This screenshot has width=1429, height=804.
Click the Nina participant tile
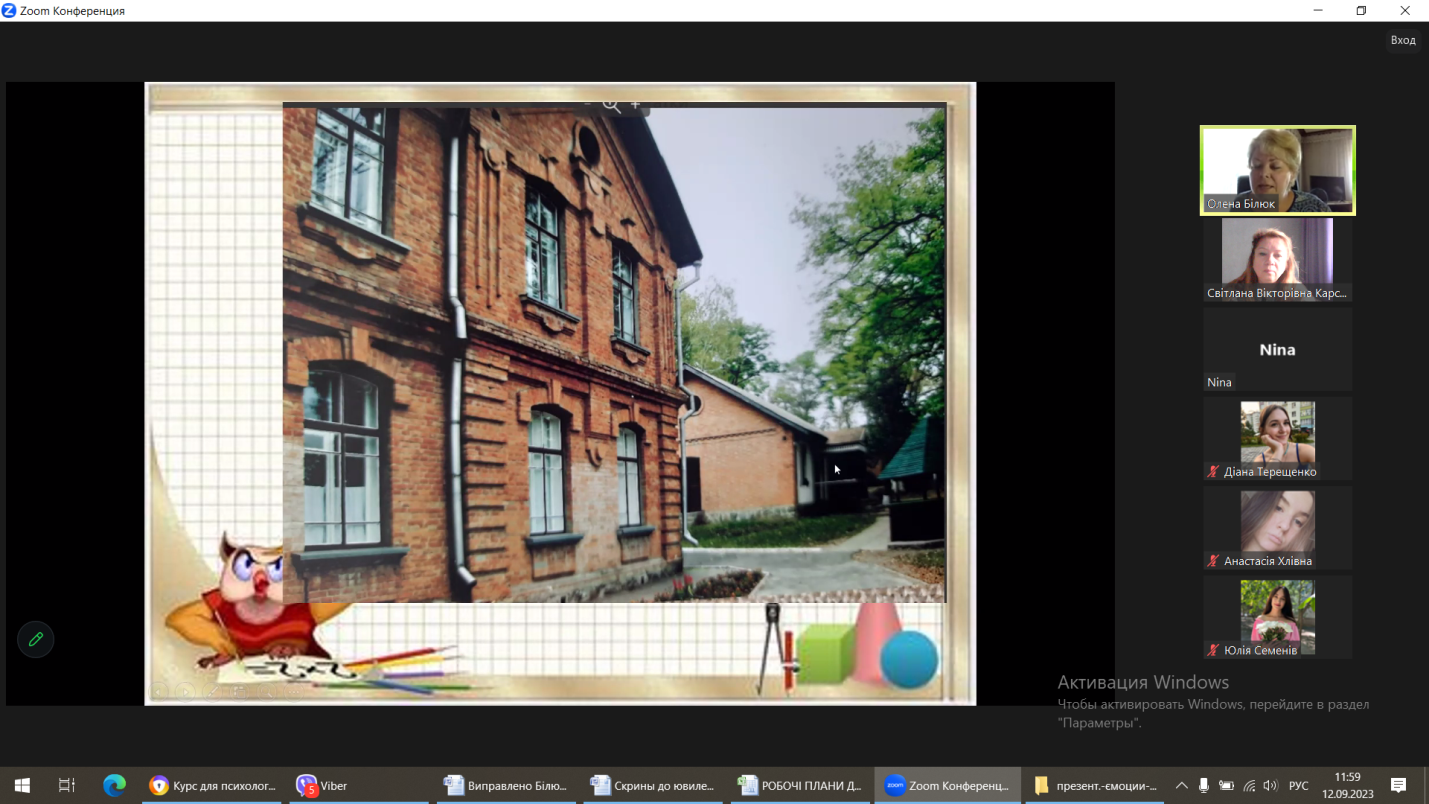(1277, 350)
